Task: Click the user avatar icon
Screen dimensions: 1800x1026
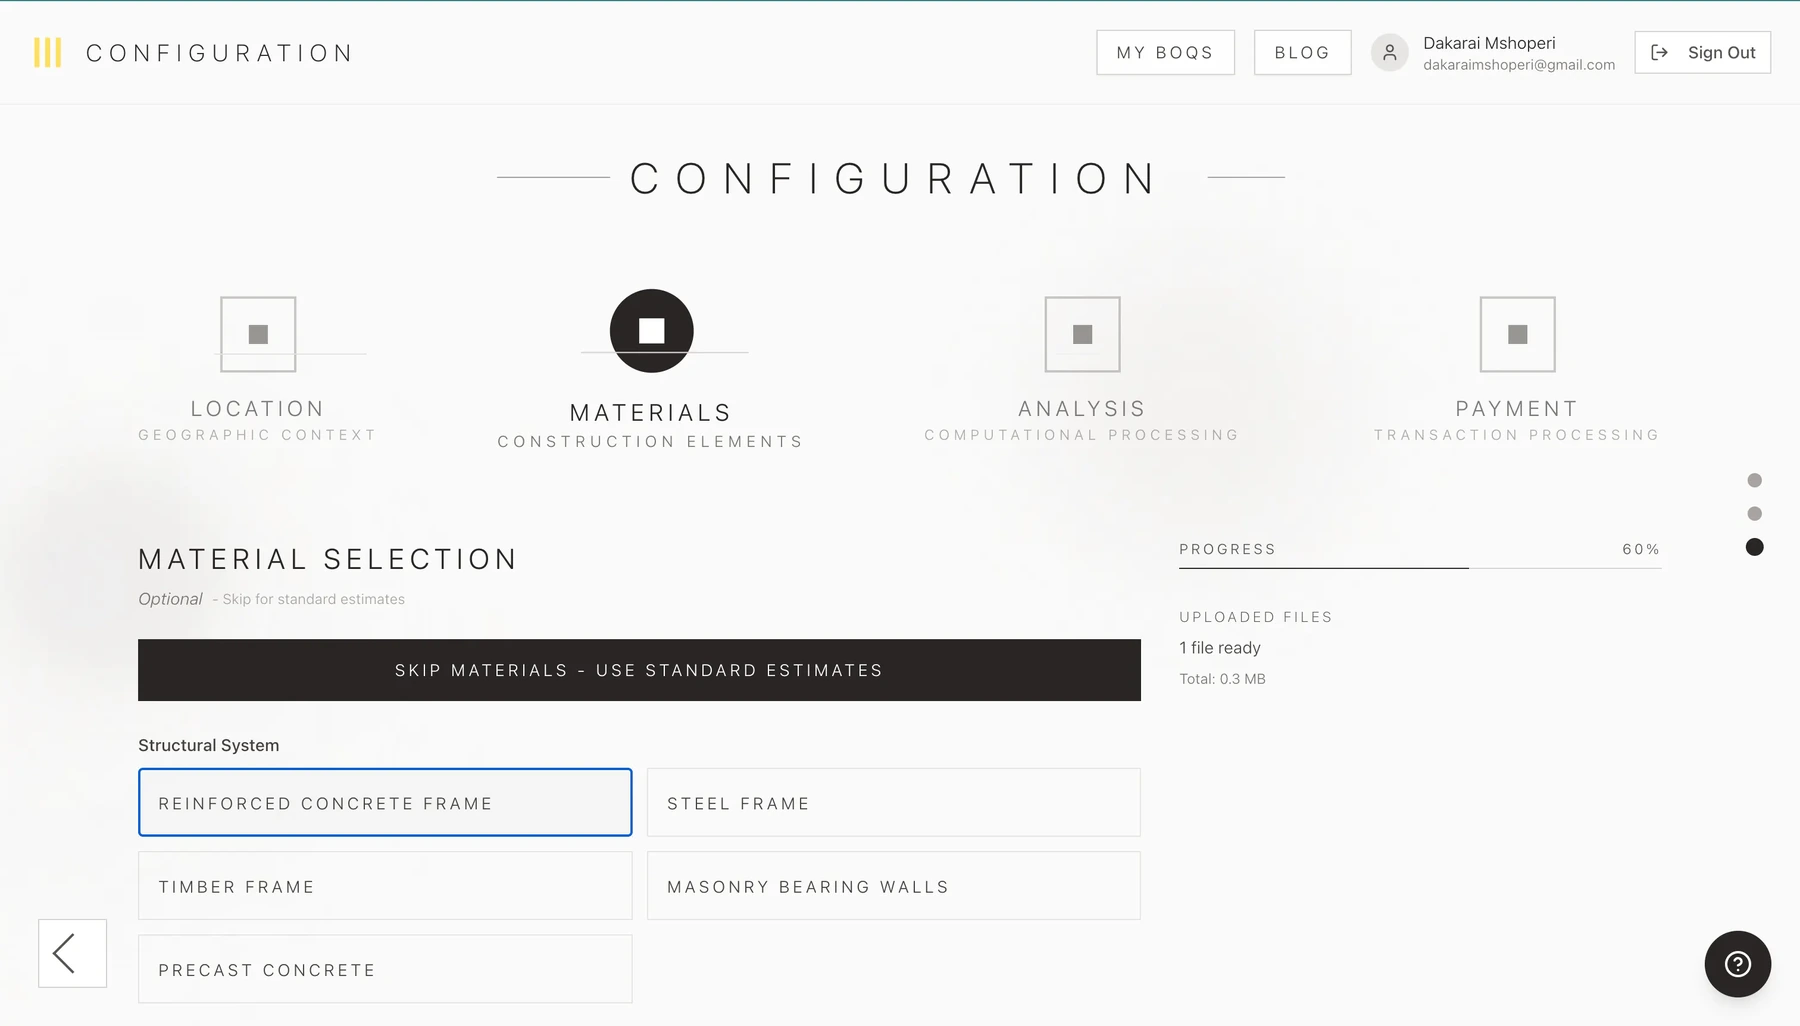Action: pos(1389,53)
